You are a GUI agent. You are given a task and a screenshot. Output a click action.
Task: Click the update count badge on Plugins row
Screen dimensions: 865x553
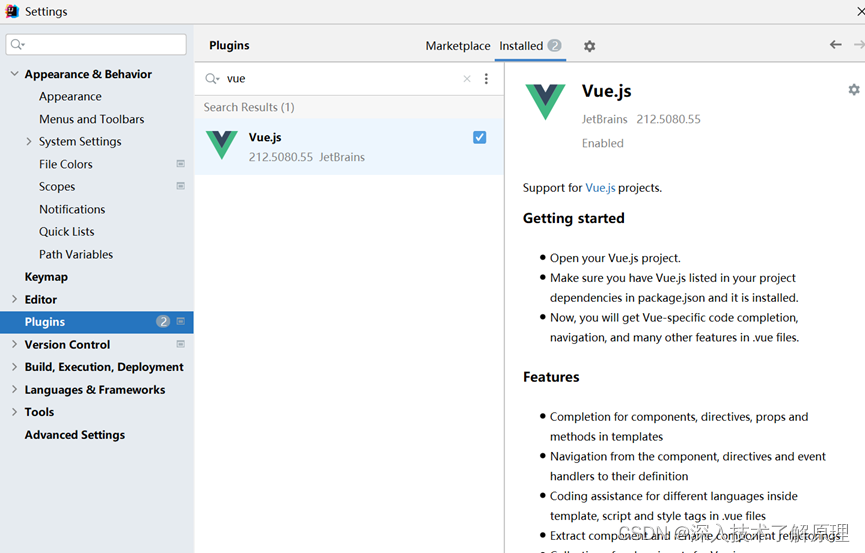click(x=163, y=322)
